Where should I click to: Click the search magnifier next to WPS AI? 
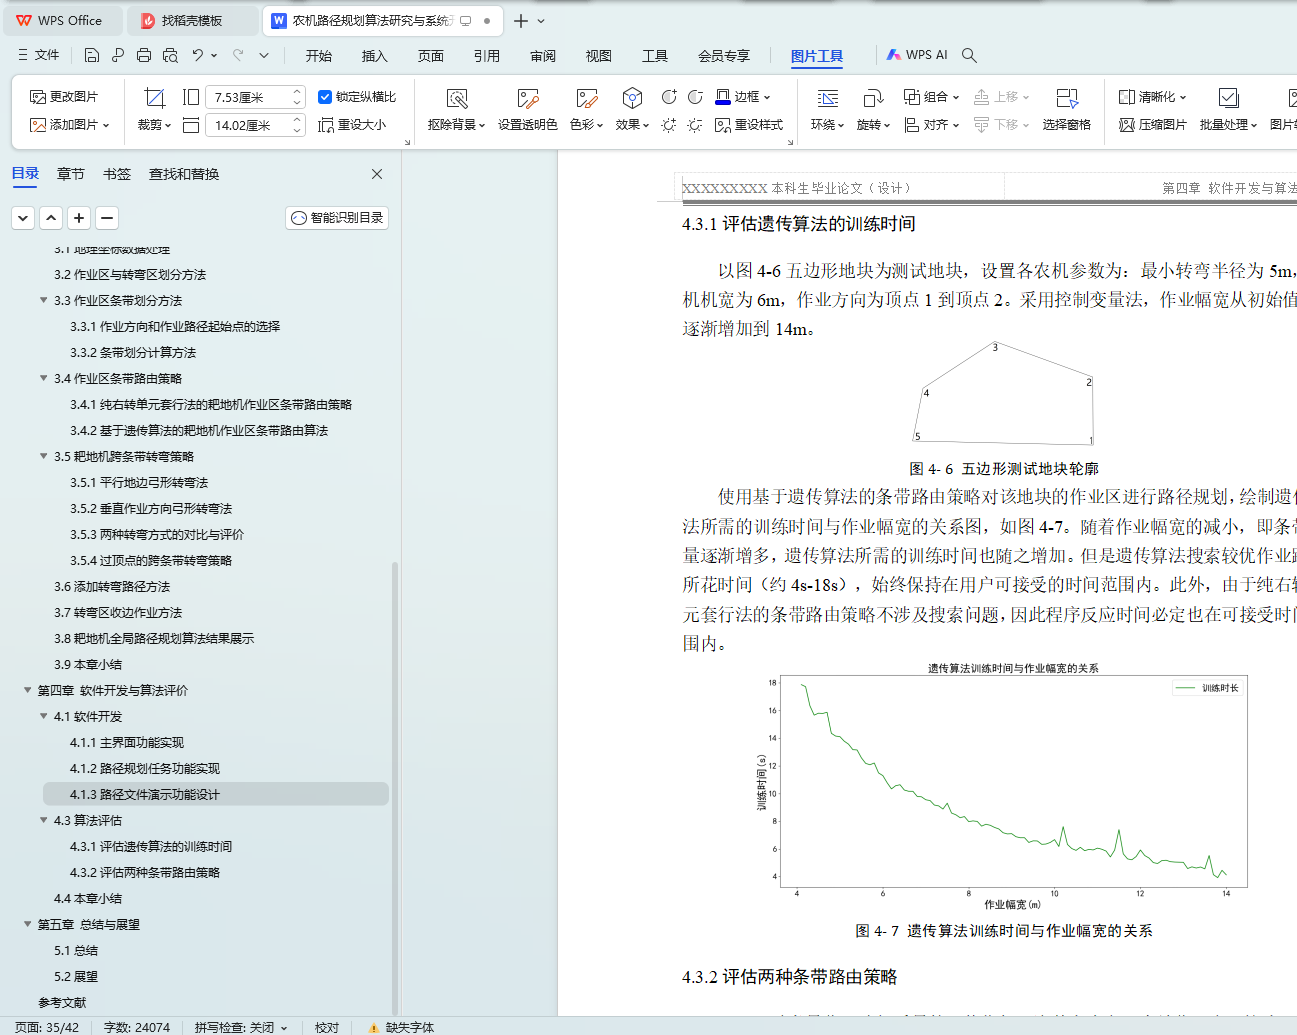click(969, 56)
